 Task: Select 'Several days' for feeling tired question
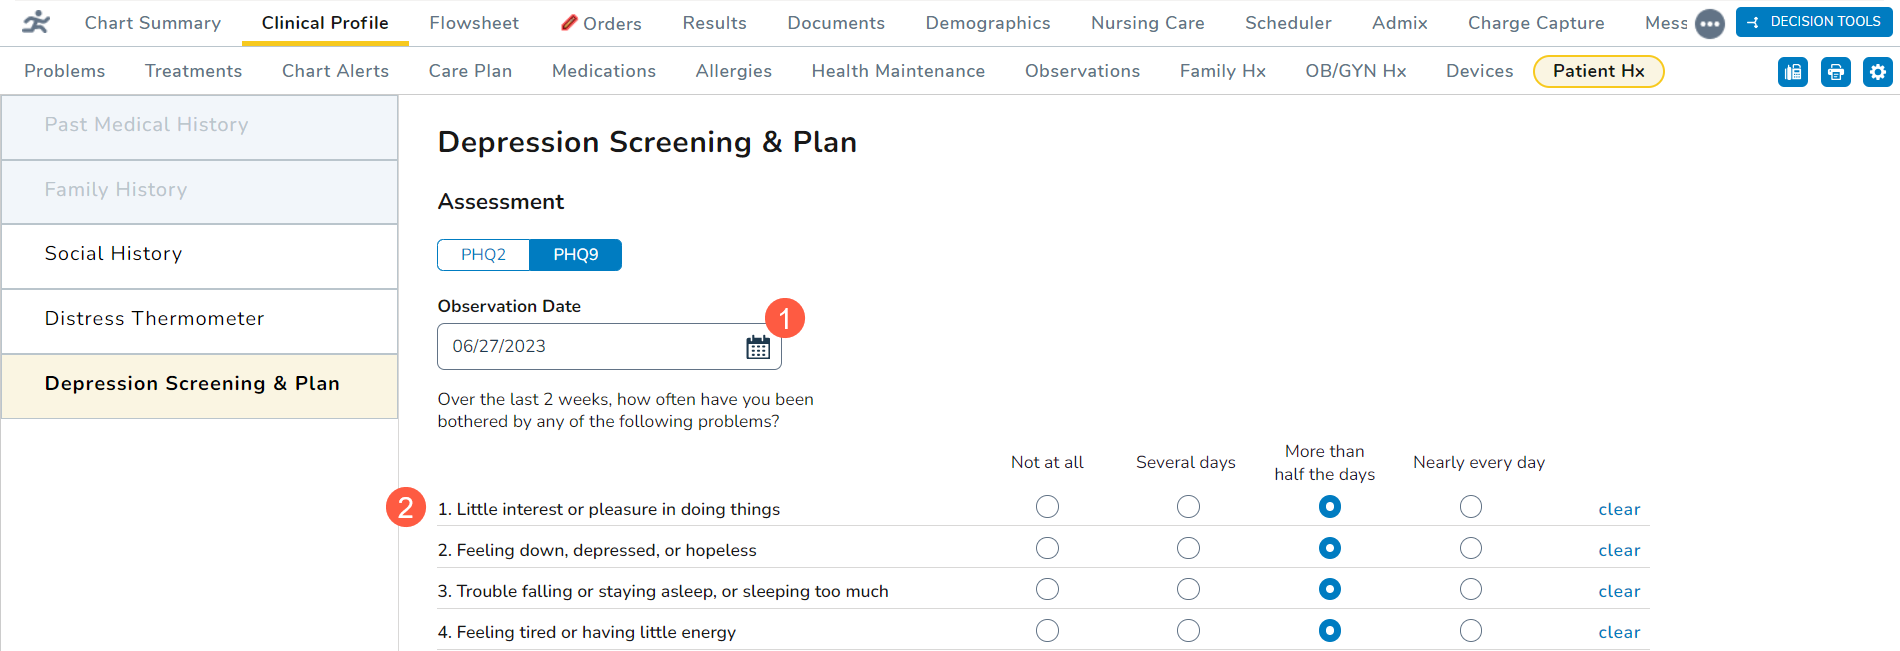tap(1188, 630)
